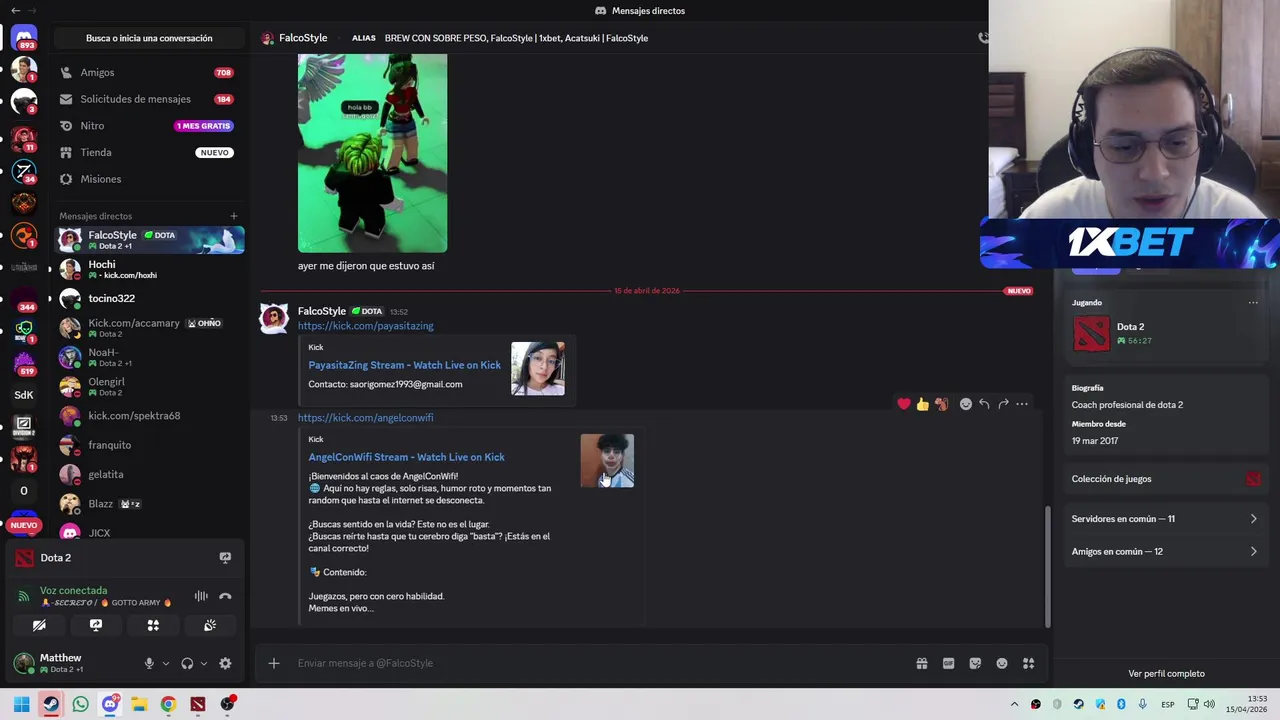The width and height of the screenshot is (1280, 720).
Task: View AngelConWifi embed thumbnail
Action: tap(607, 461)
